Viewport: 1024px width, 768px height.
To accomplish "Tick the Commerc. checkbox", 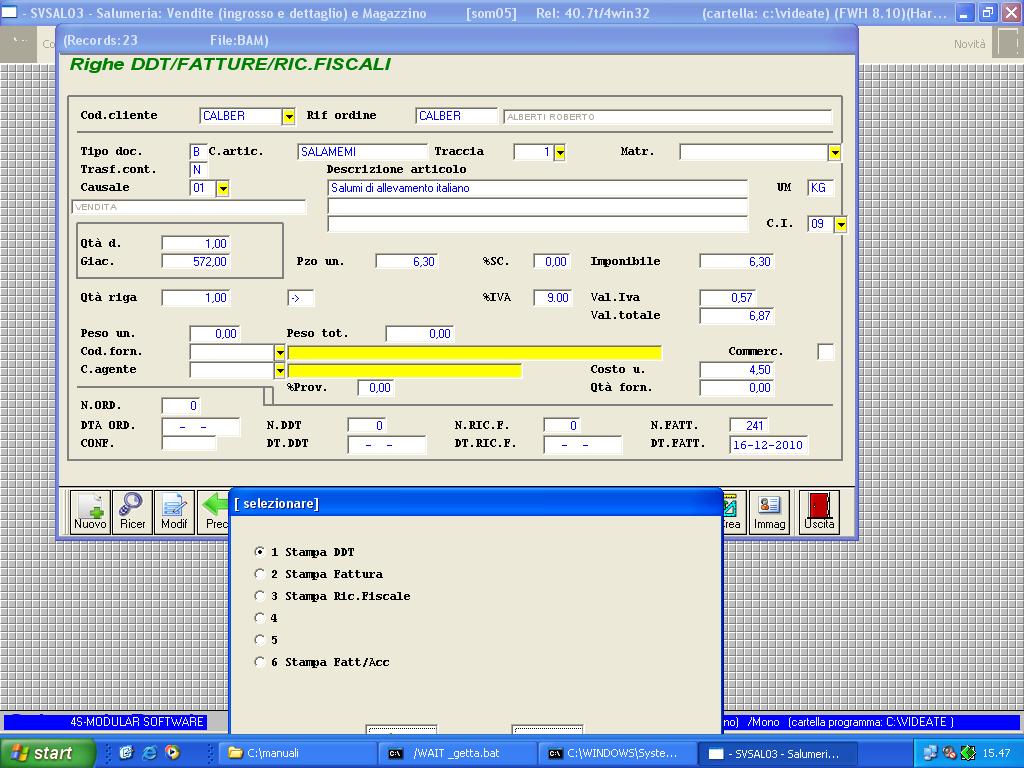I will 825,351.
